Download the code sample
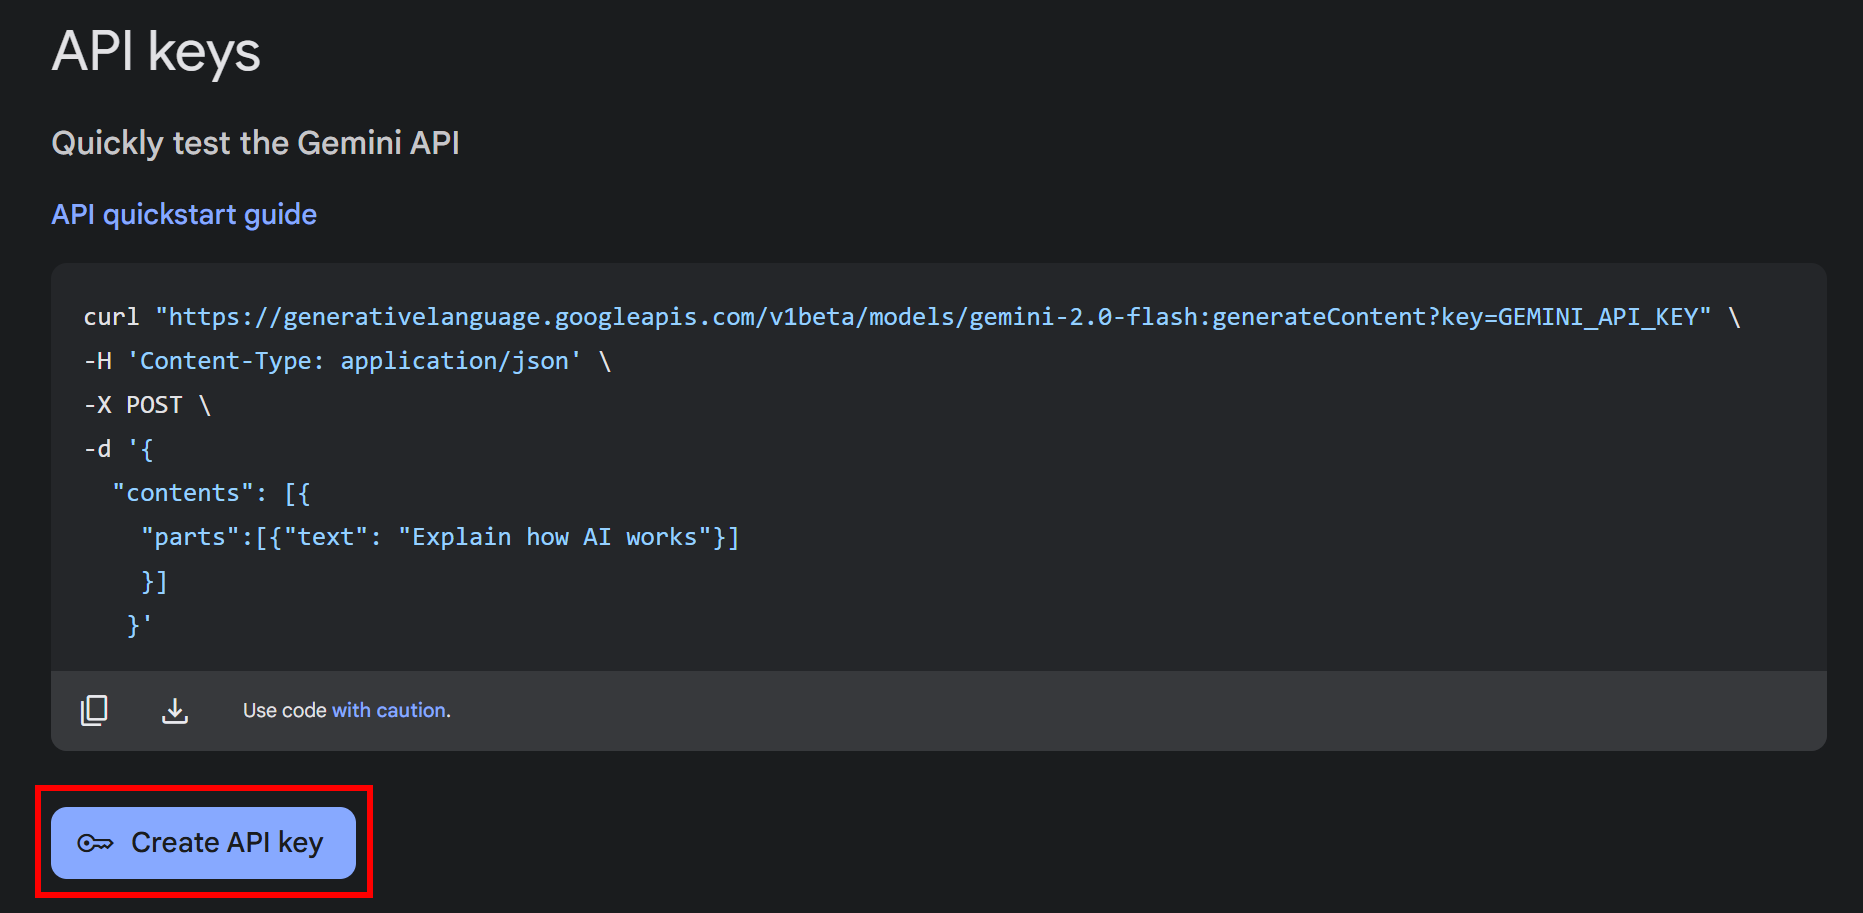Screen dimensions: 1863x913 175,710
